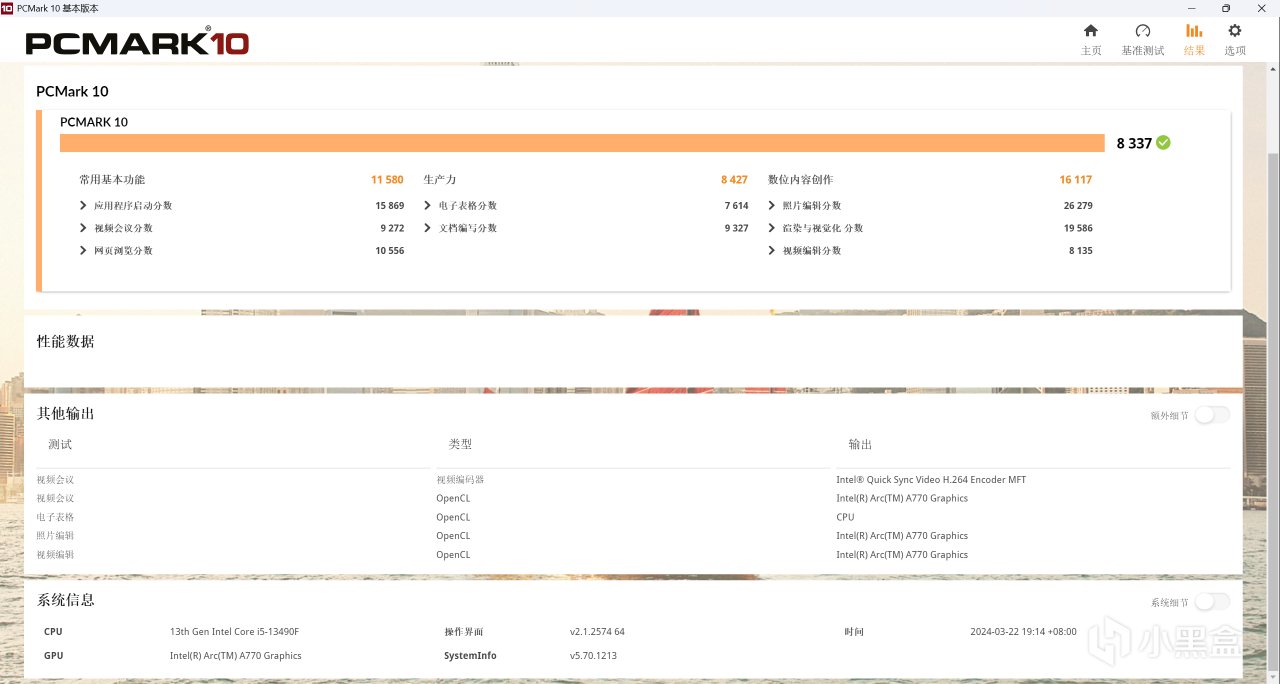
Task: Click the 类型 column header
Action: coord(460,444)
